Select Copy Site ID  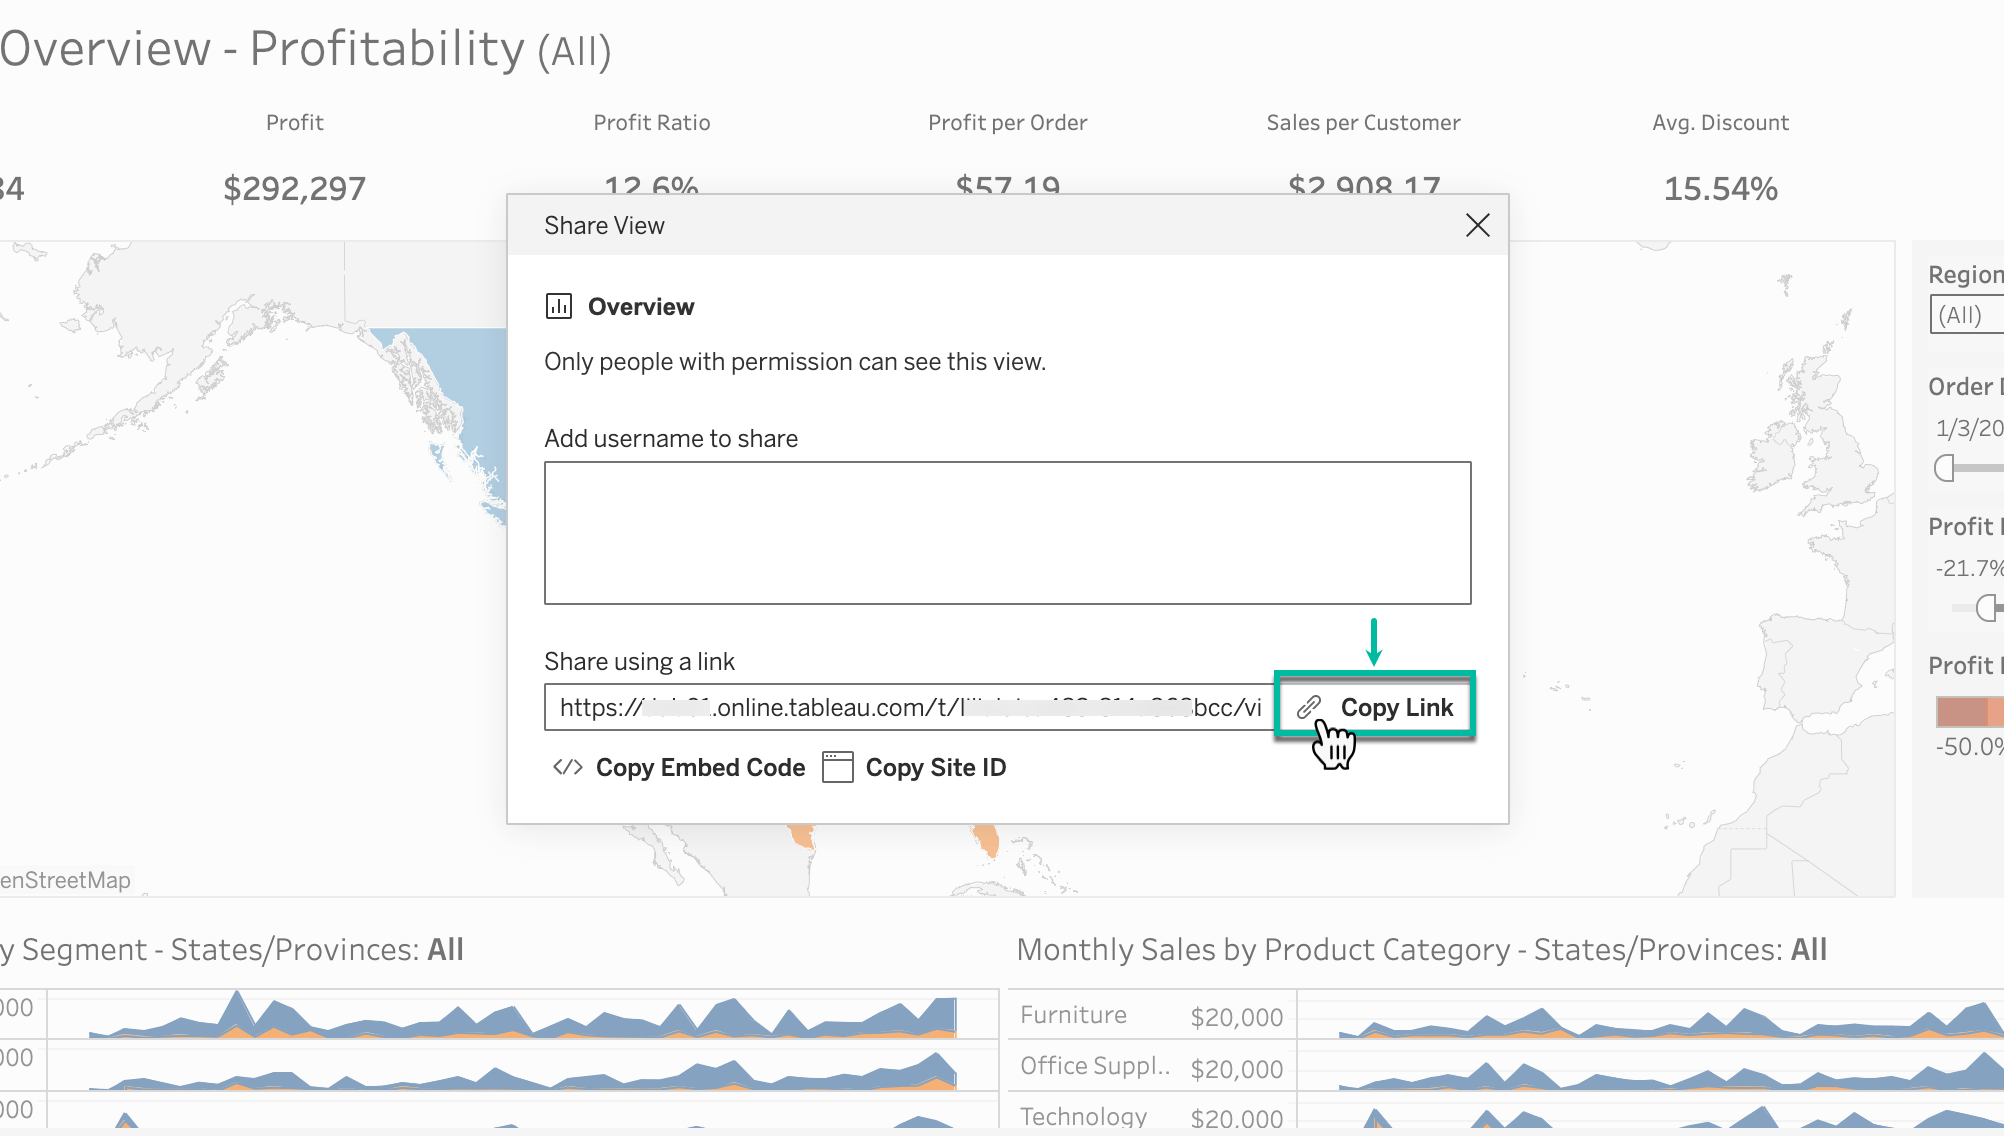pyautogui.click(x=936, y=767)
